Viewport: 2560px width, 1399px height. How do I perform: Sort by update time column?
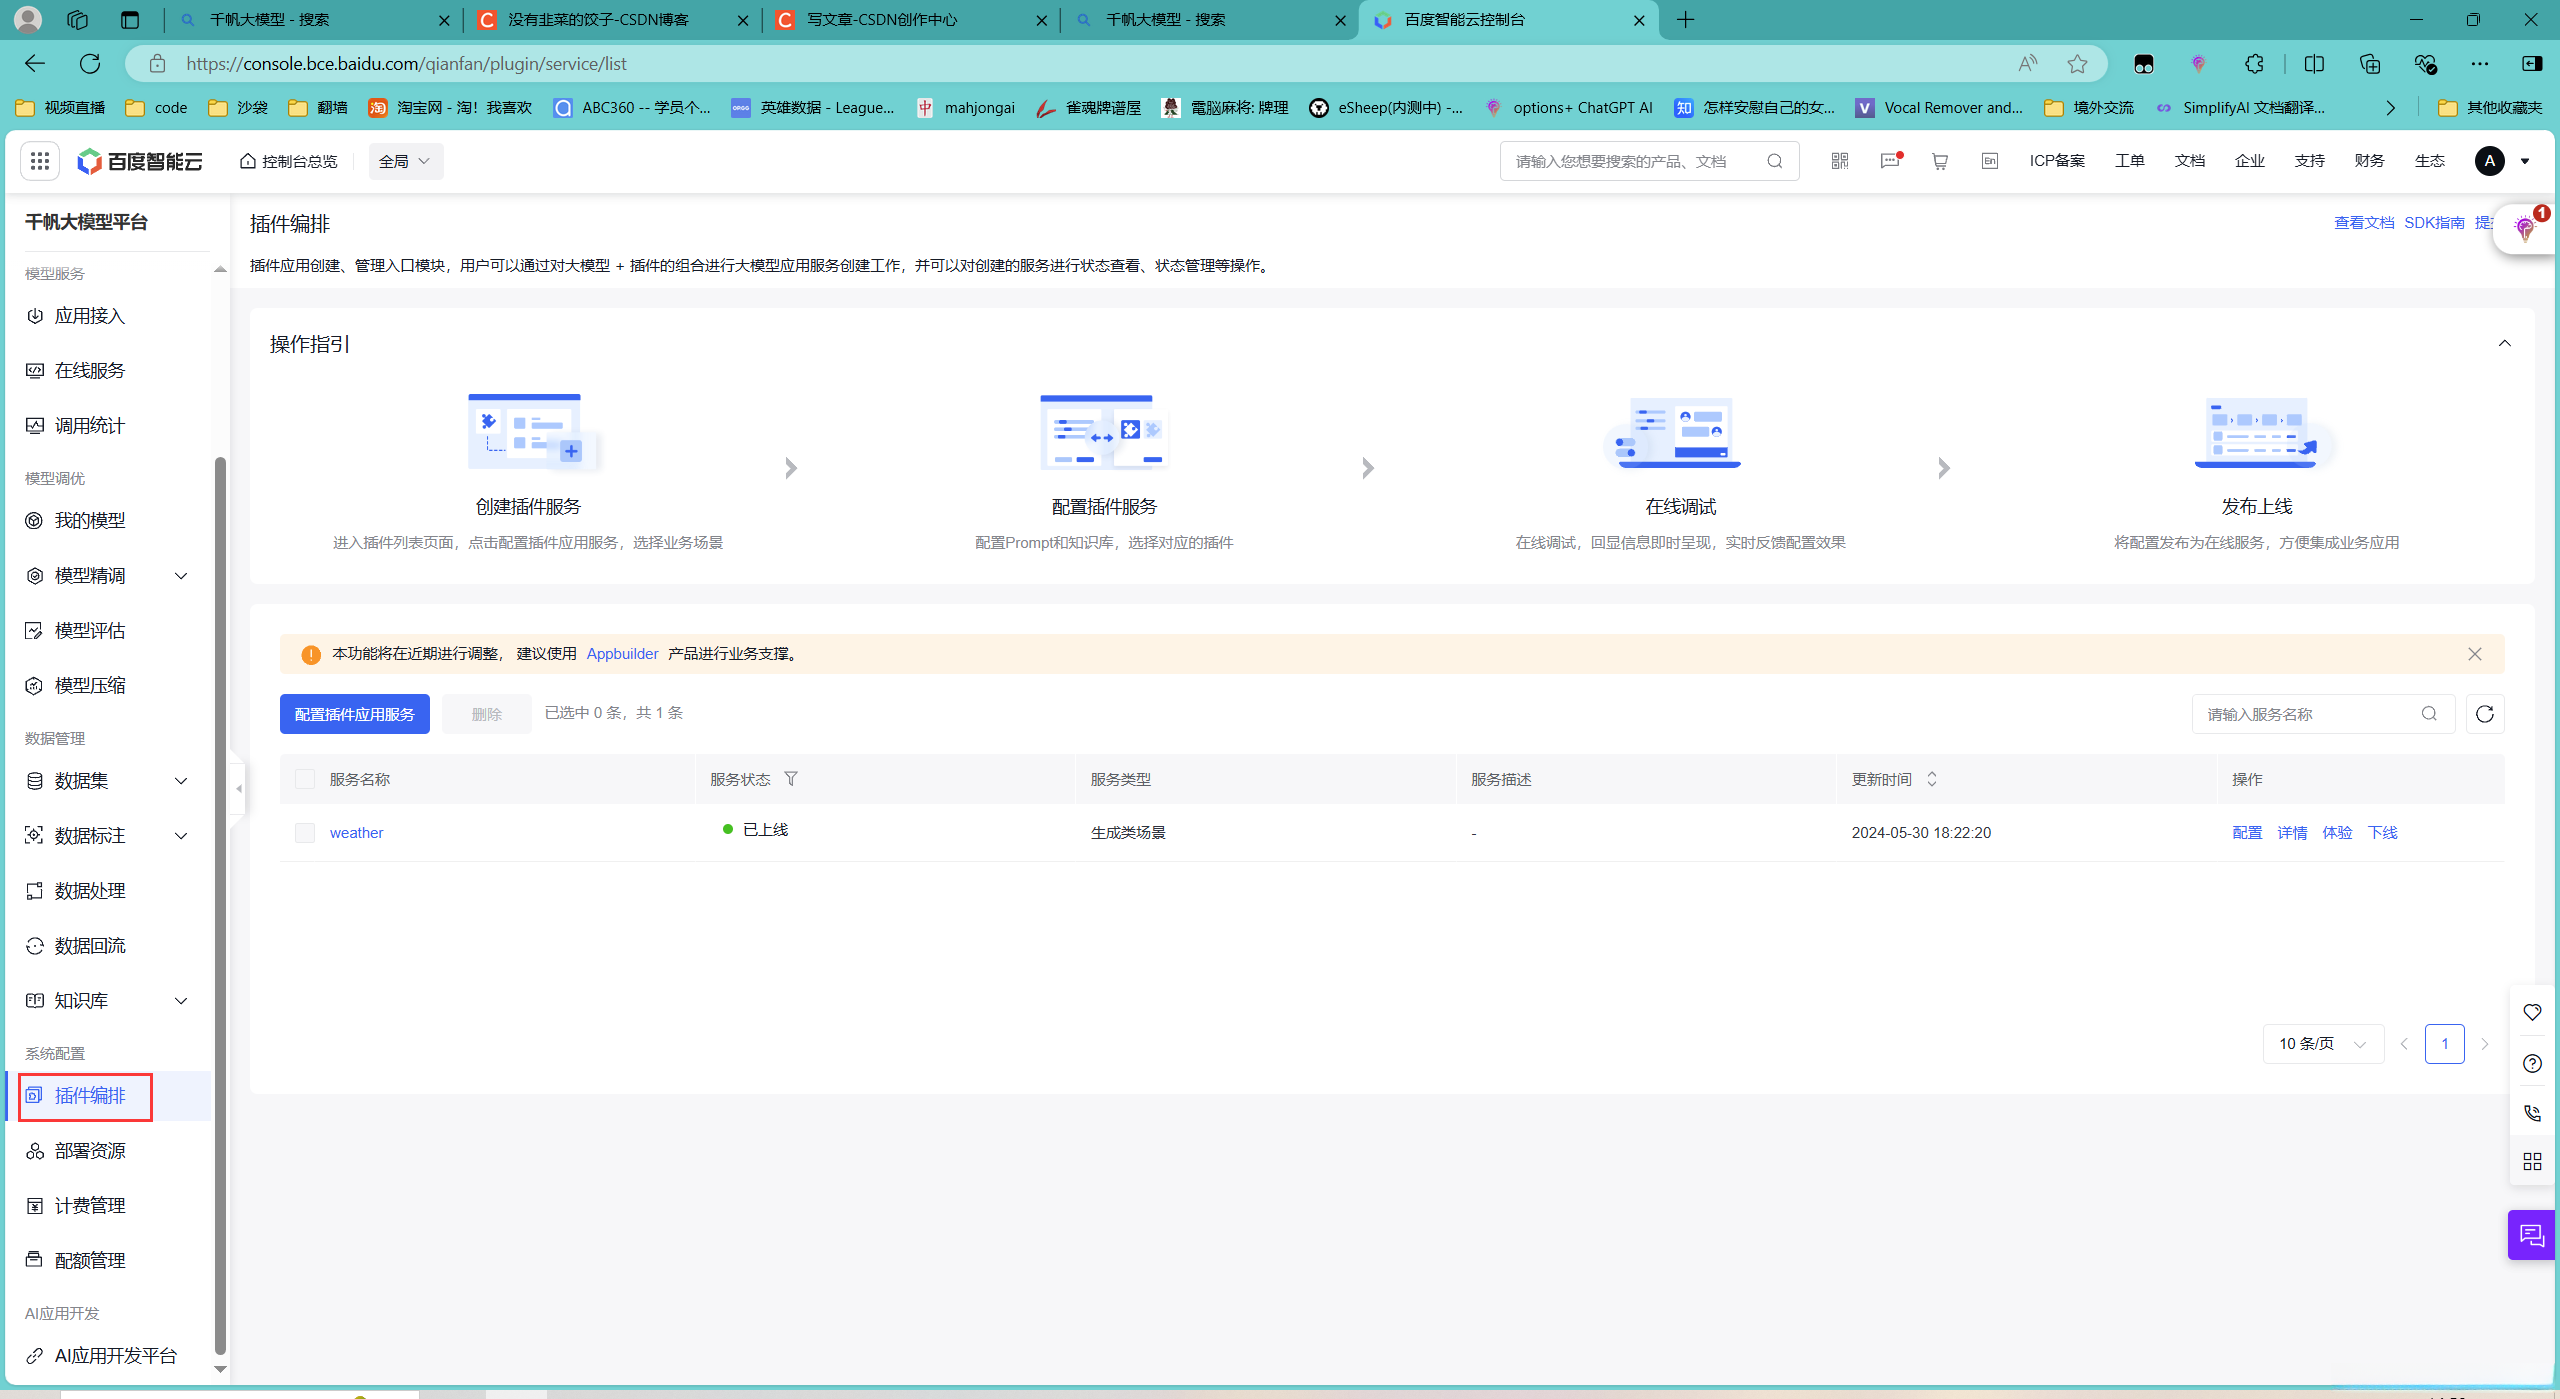(x=1931, y=779)
